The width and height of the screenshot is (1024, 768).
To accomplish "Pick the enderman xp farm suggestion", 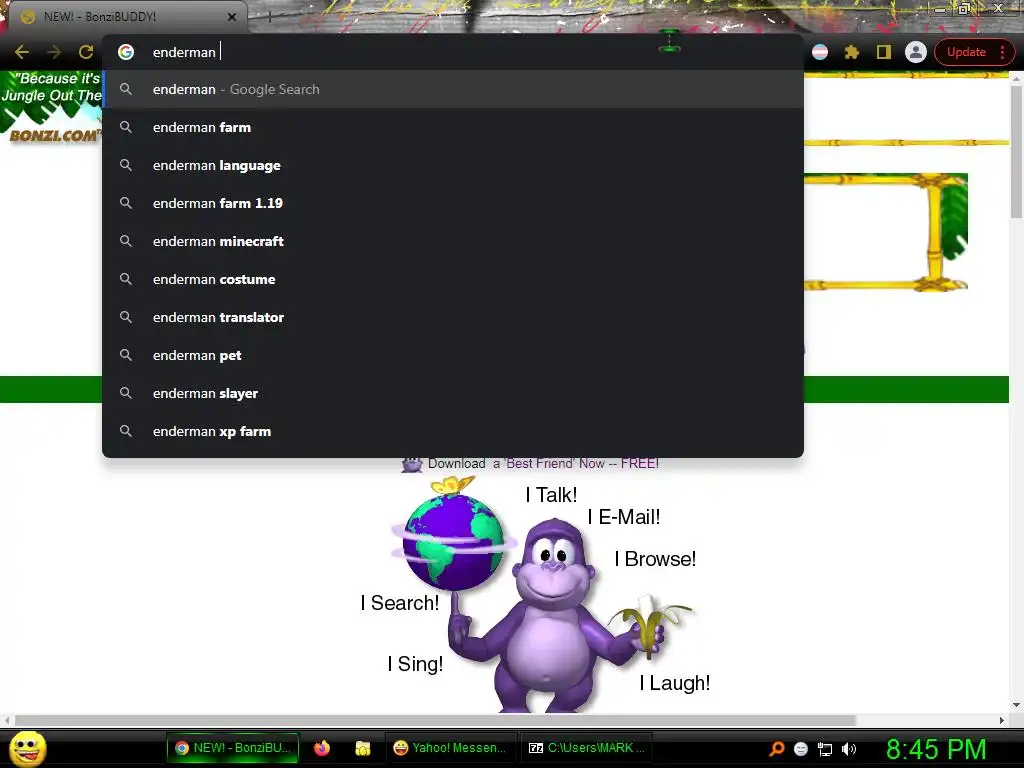I will (x=453, y=431).
